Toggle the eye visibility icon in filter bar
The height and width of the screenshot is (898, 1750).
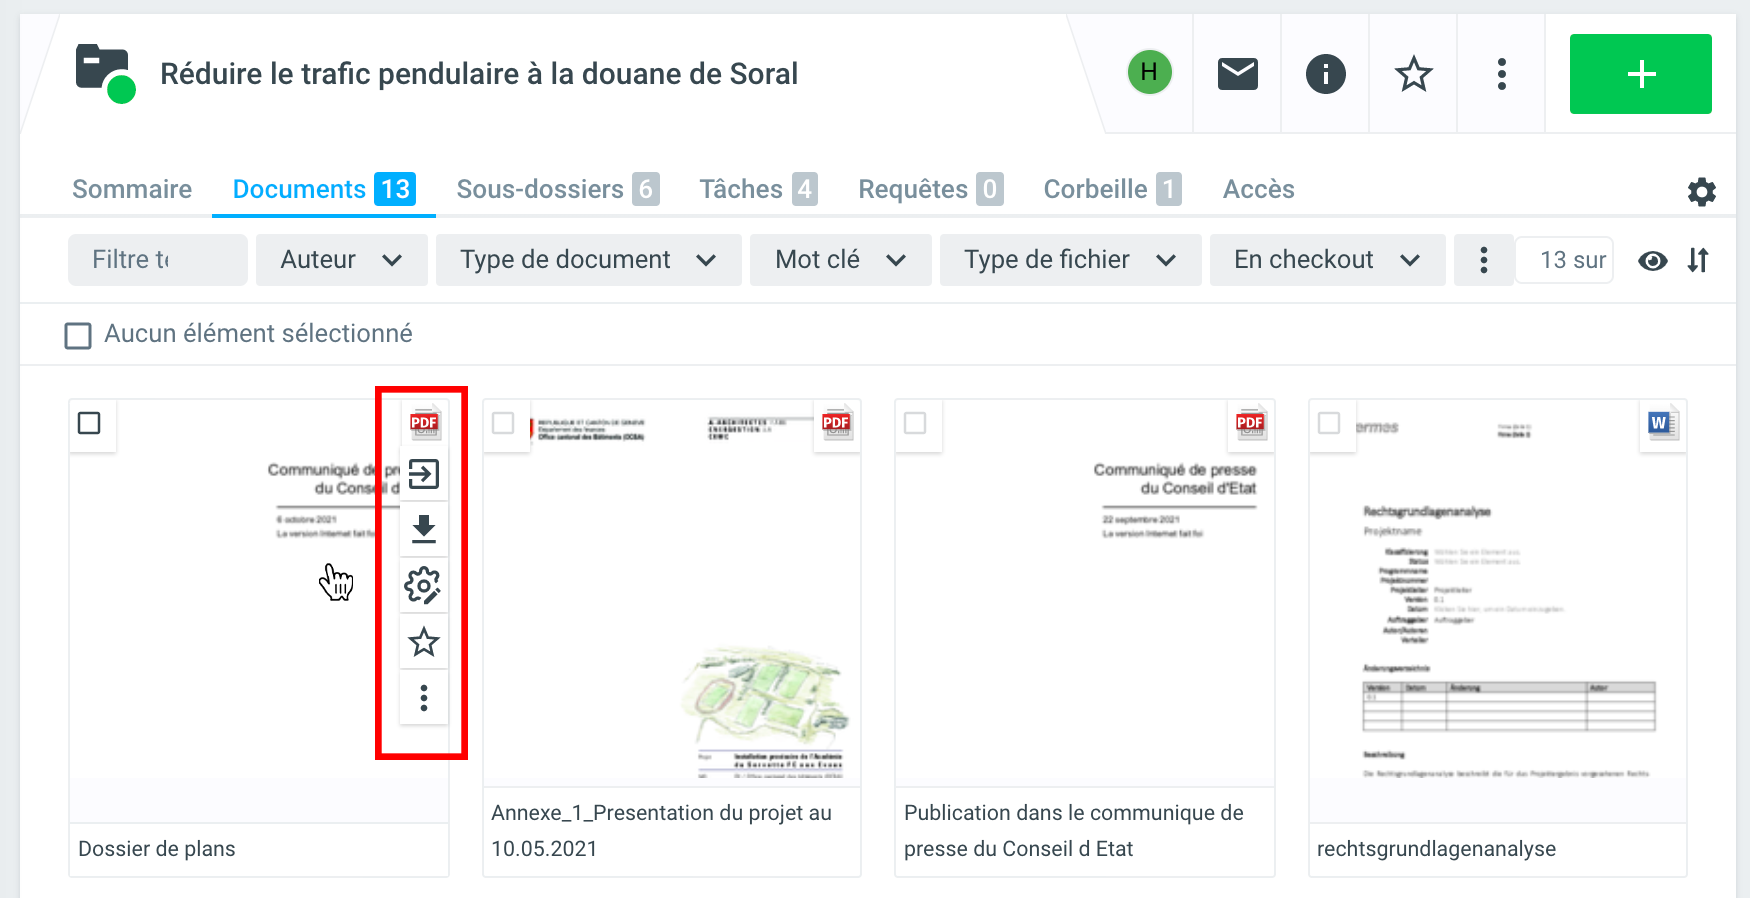1652,261
